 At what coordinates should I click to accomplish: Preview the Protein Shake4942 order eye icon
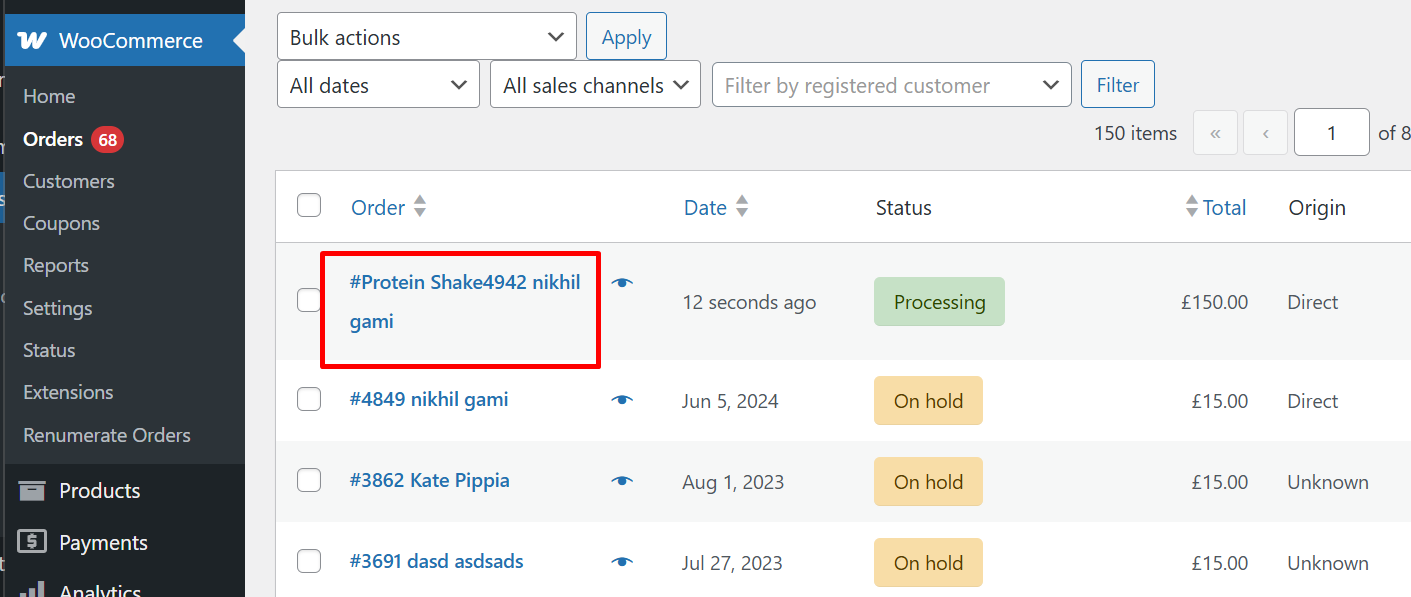pos(622,283)
